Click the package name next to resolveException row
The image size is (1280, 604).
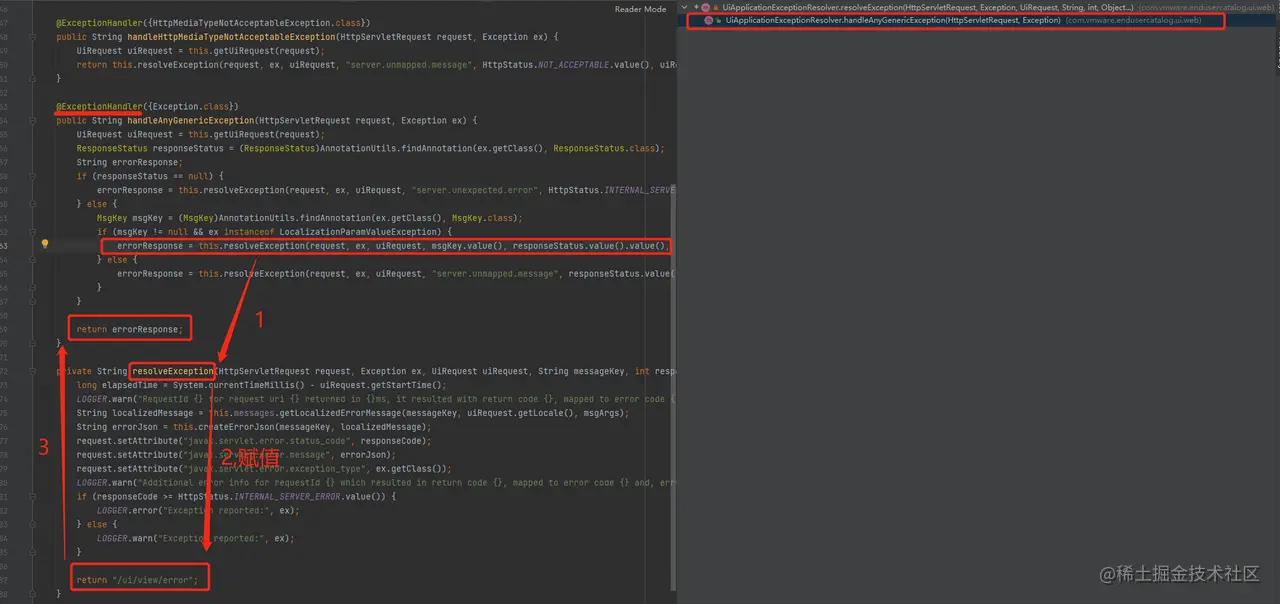tap(1208, 7)
